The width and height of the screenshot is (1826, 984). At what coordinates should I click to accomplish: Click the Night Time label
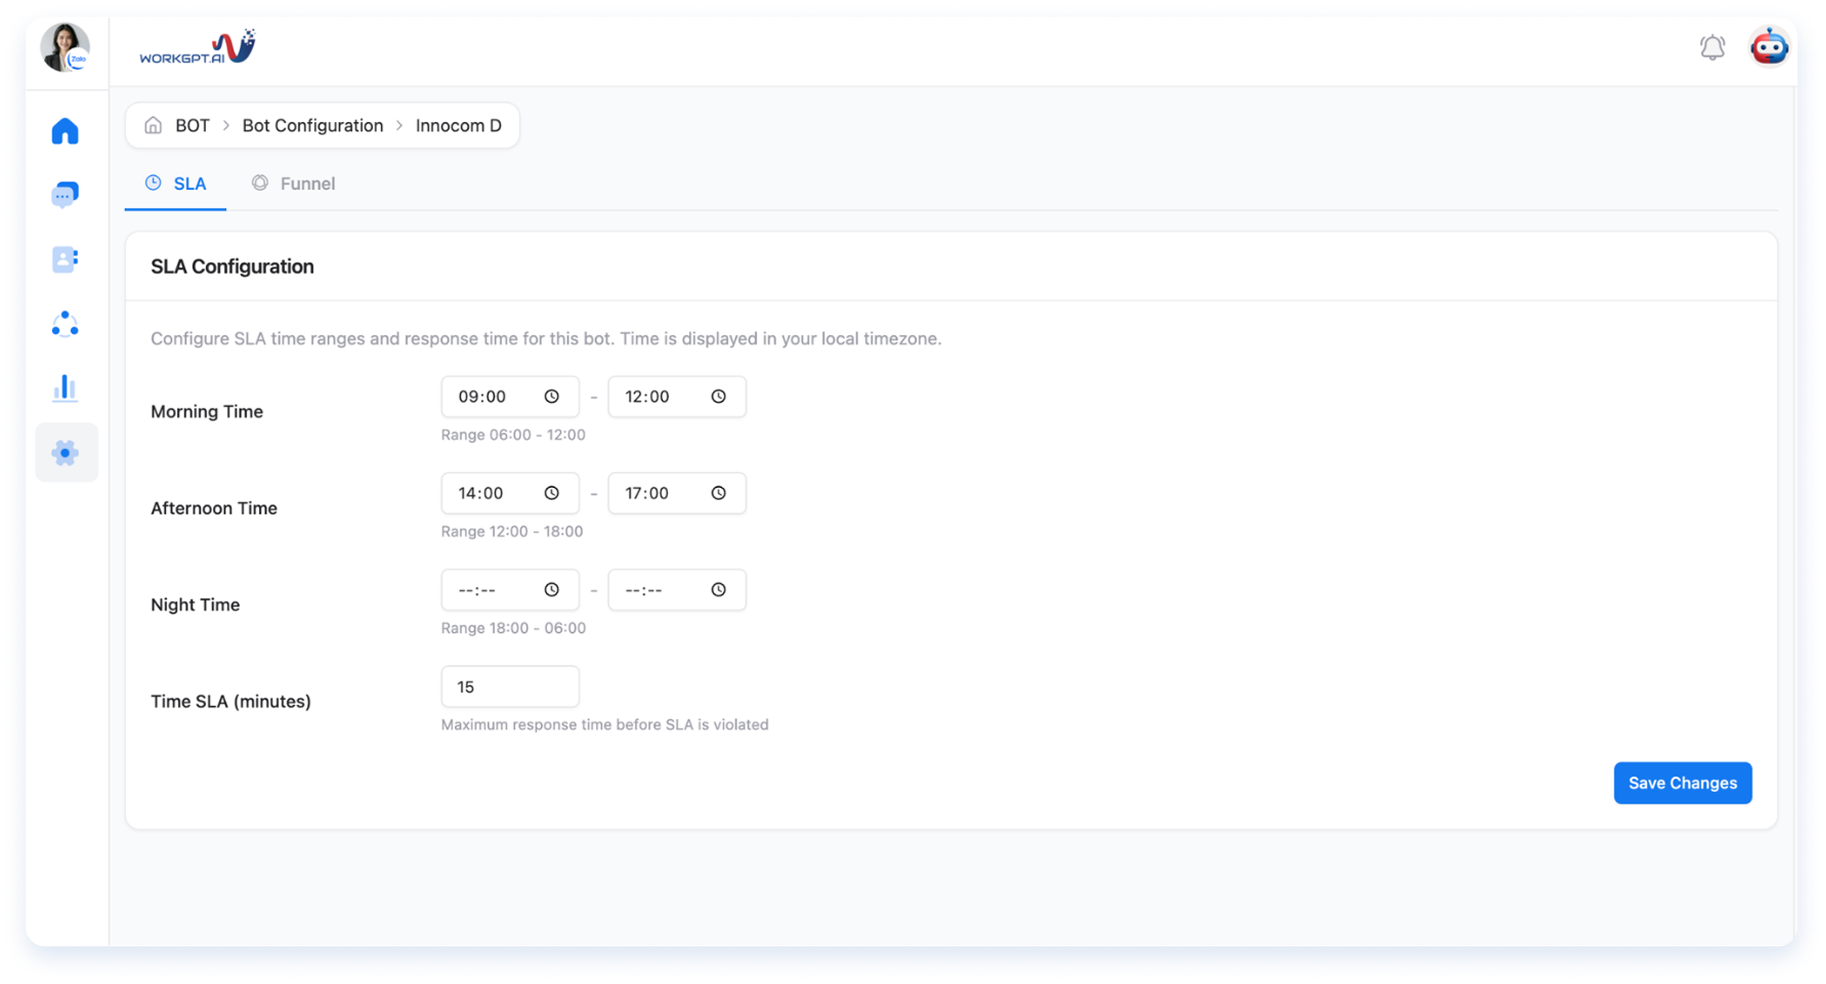[x=195, y=605]
